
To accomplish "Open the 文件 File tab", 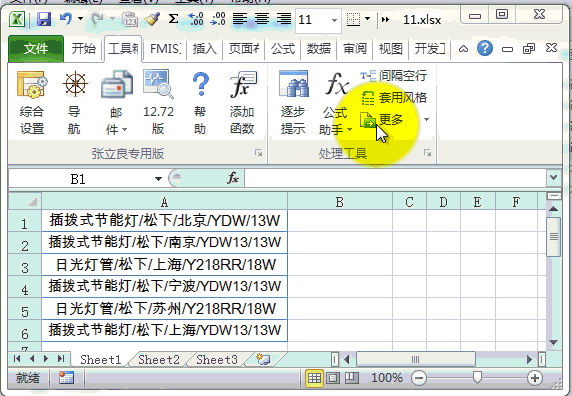I will (x=36, y=48).
